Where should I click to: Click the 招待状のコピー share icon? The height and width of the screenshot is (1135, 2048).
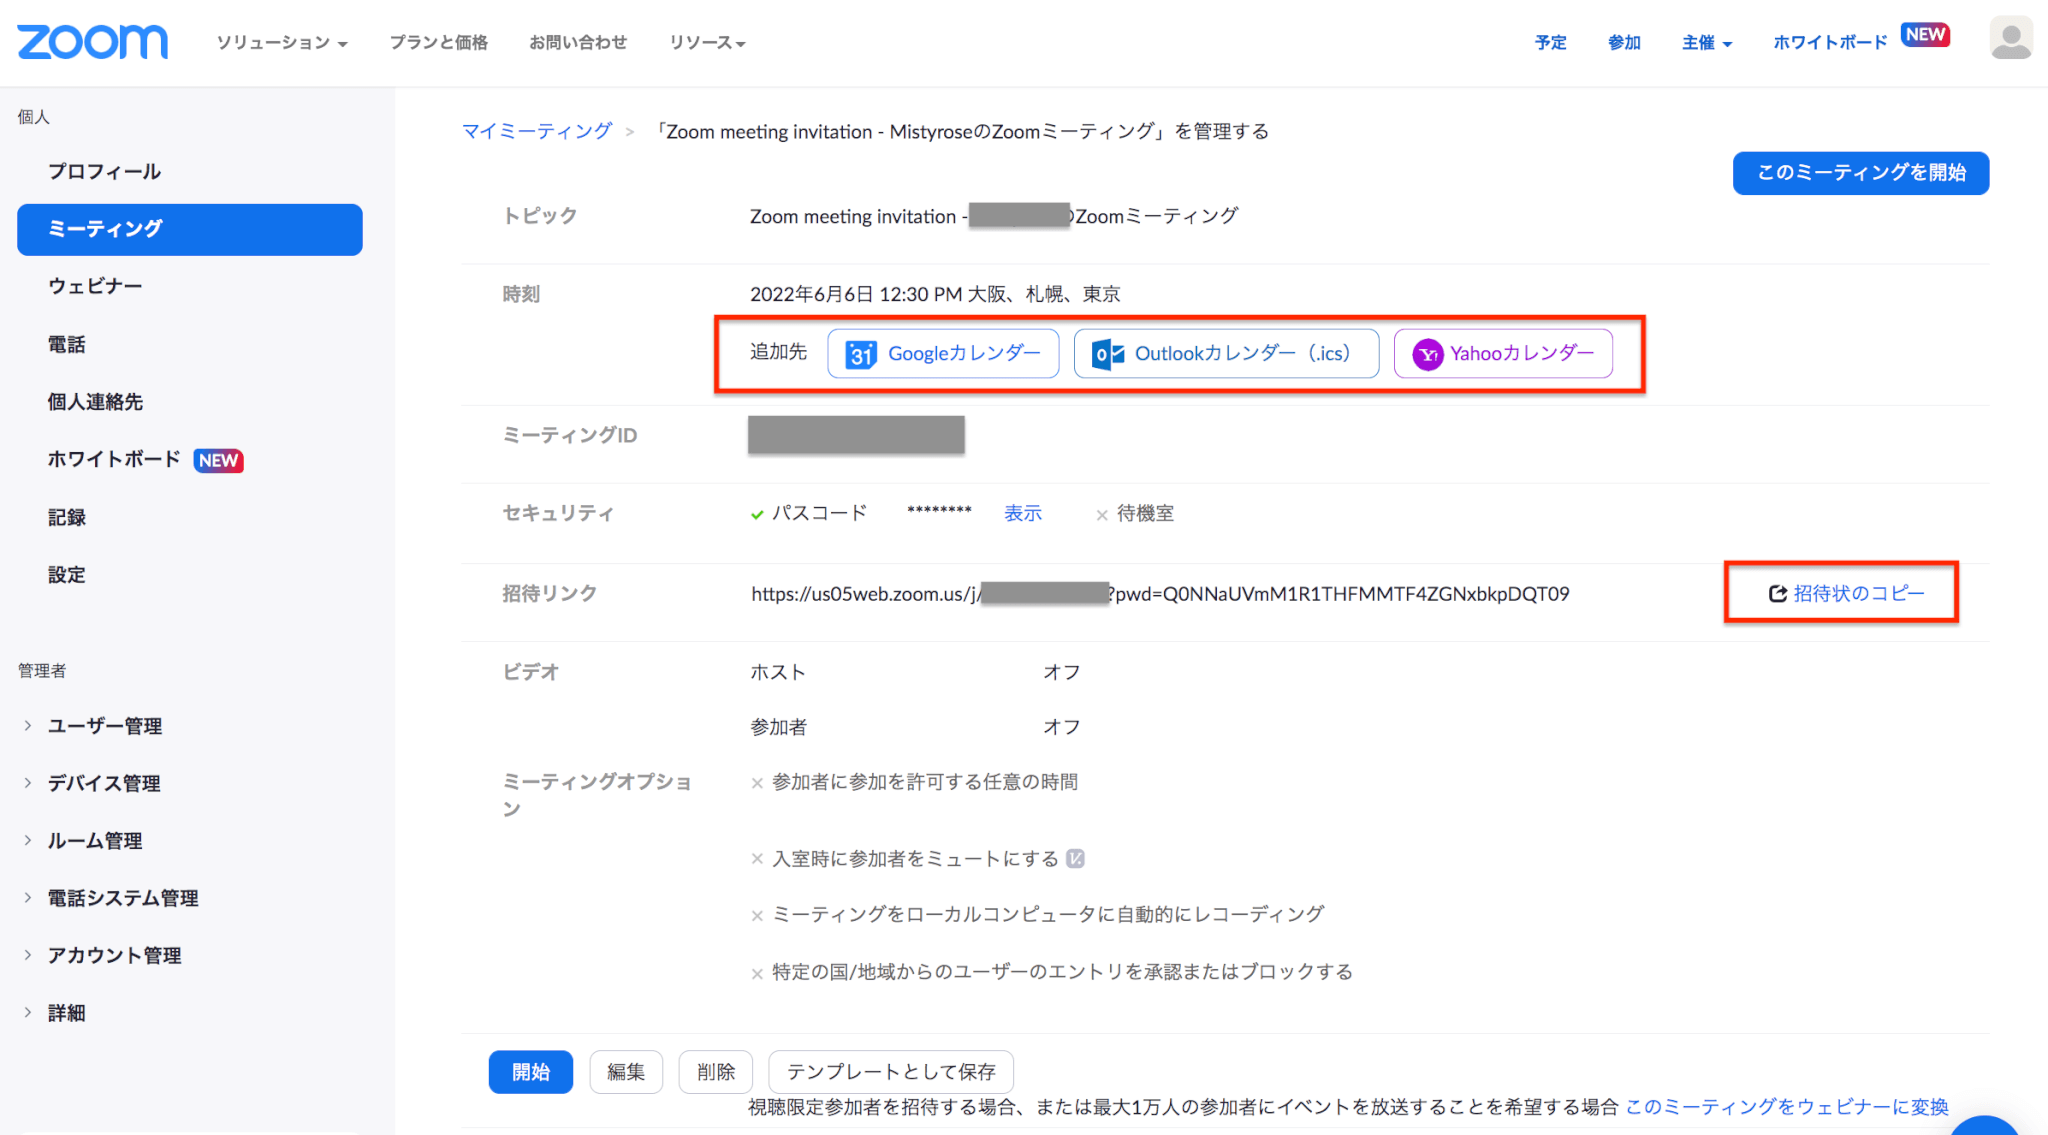pyautogui.click(x=1777, y=592)
